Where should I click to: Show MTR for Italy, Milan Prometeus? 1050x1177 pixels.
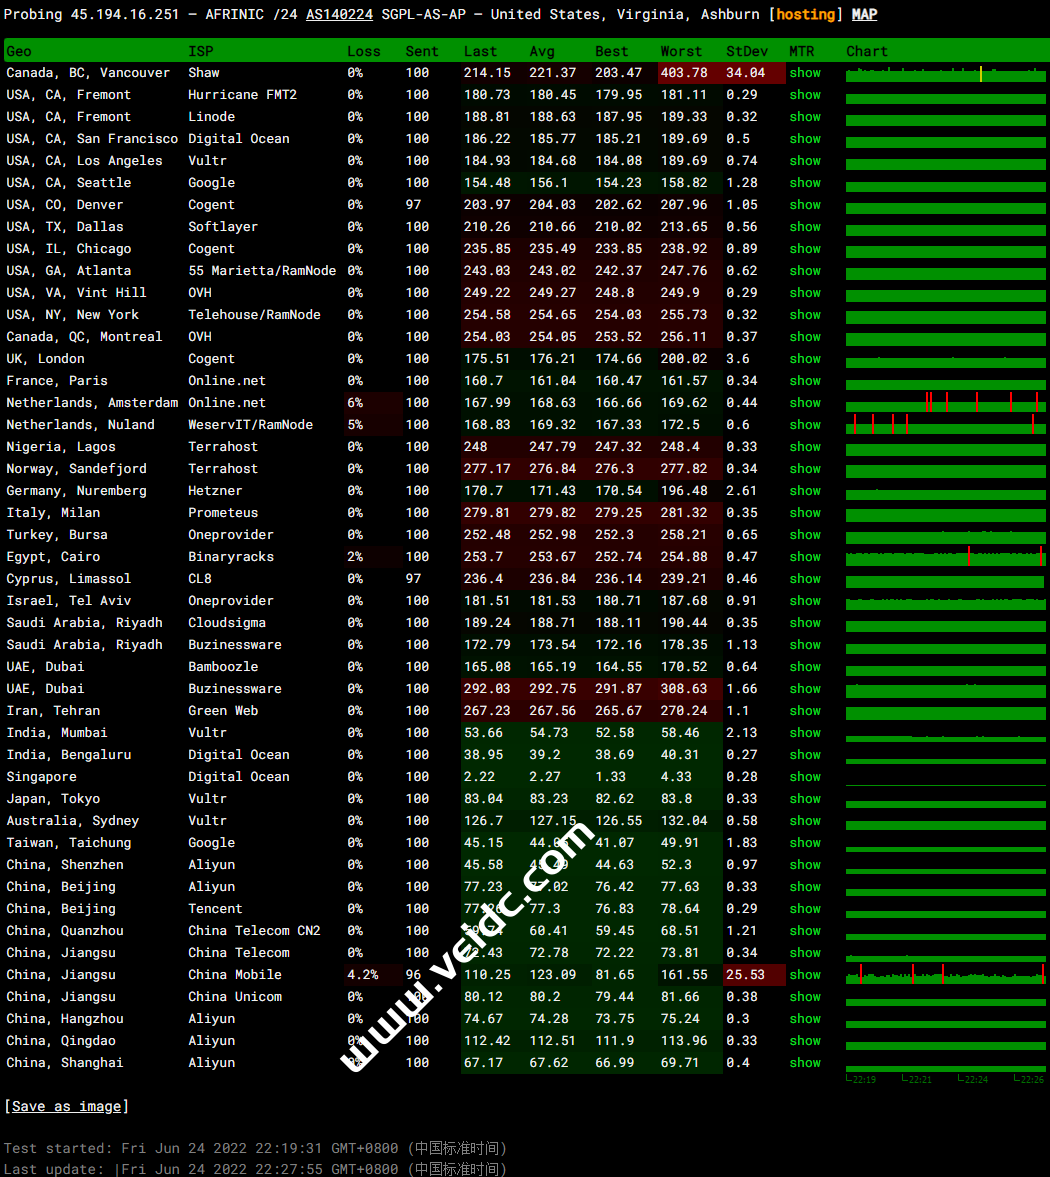click(x=805, y=513)
